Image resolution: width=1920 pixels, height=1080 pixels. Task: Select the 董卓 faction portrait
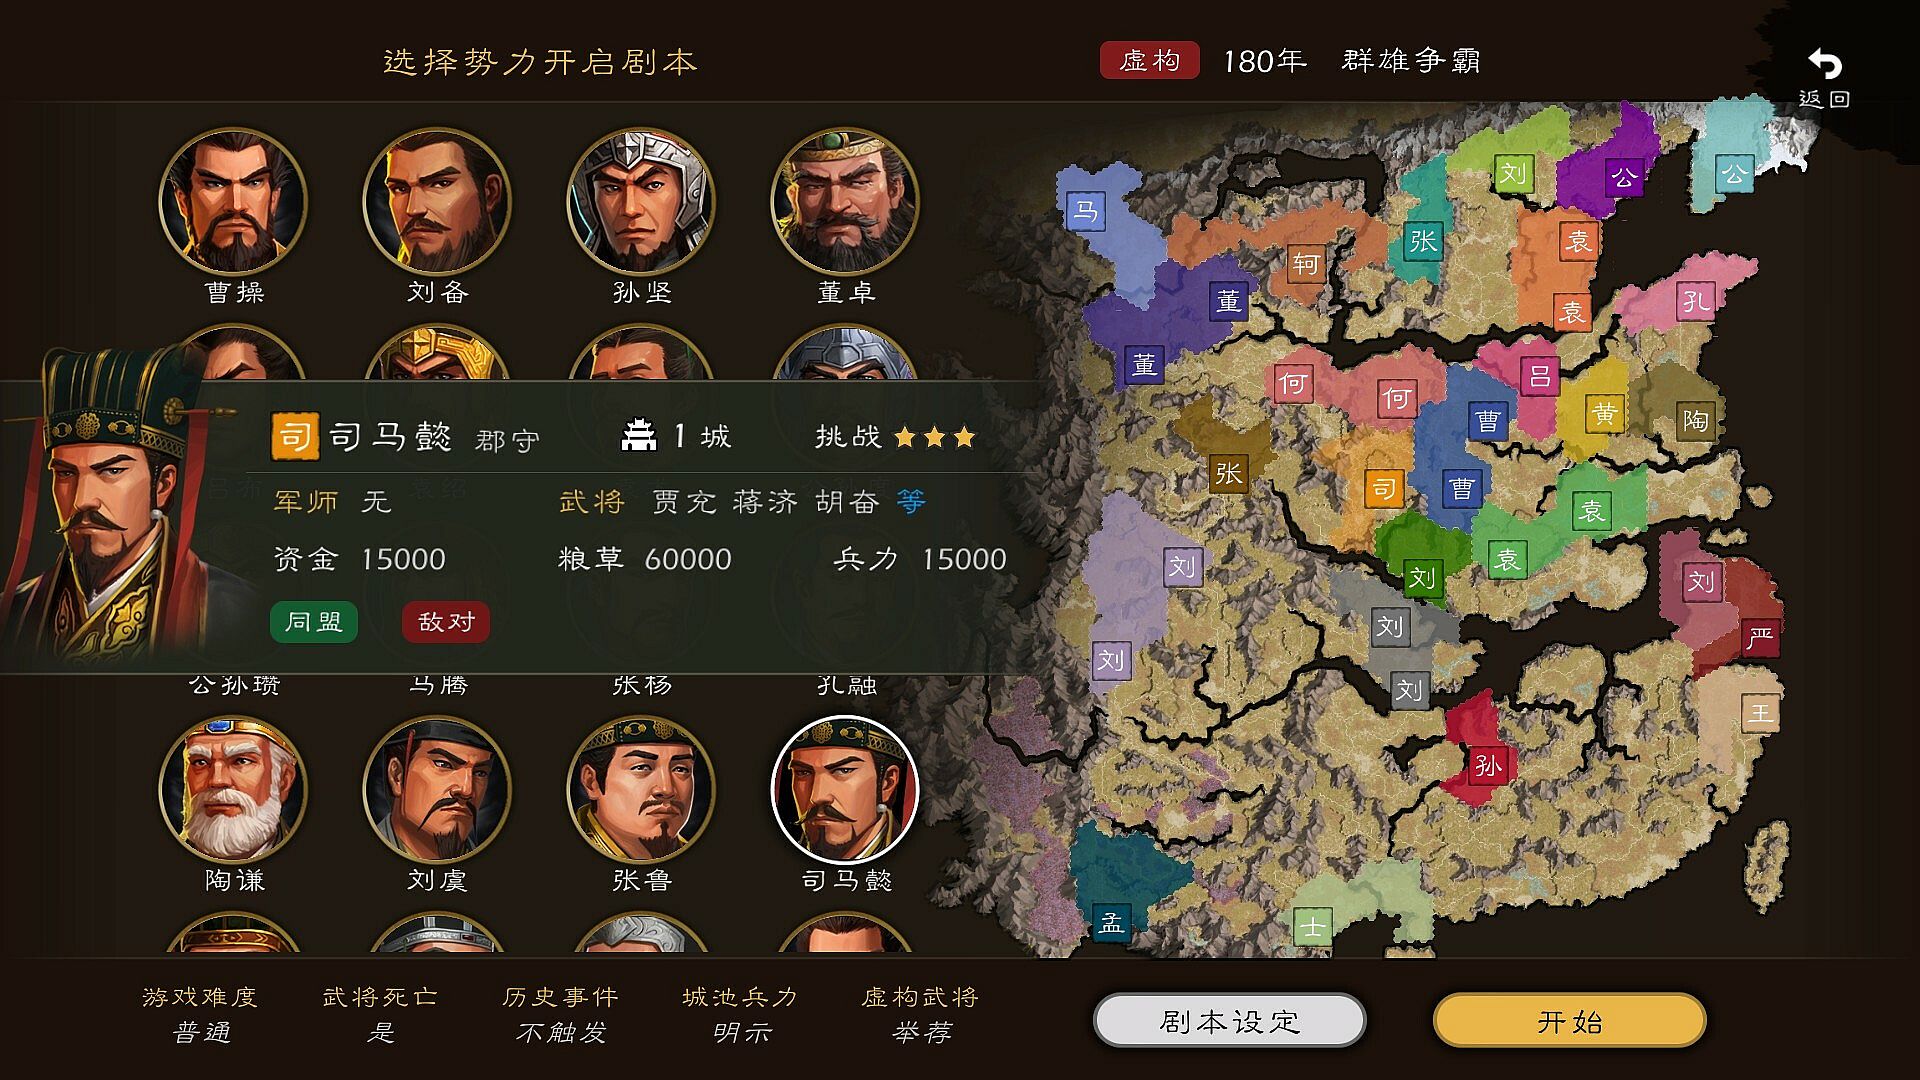coord(845,201)
